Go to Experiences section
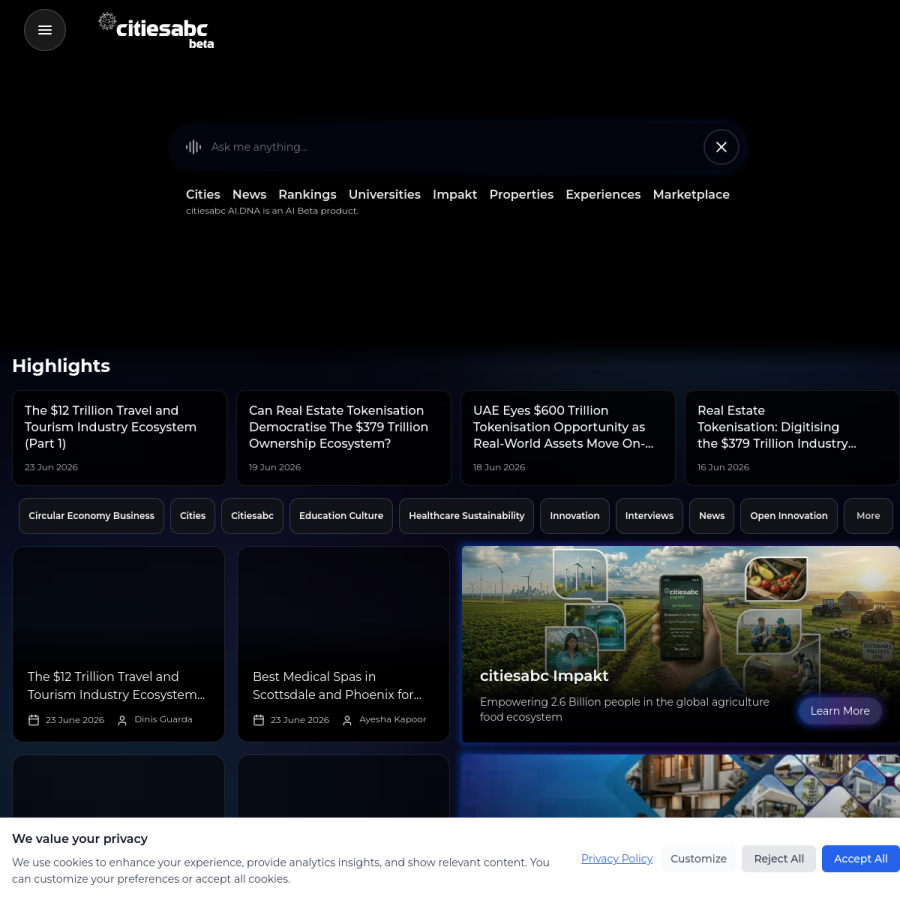Viewport: 900px width, 900px height. (603, 195)
